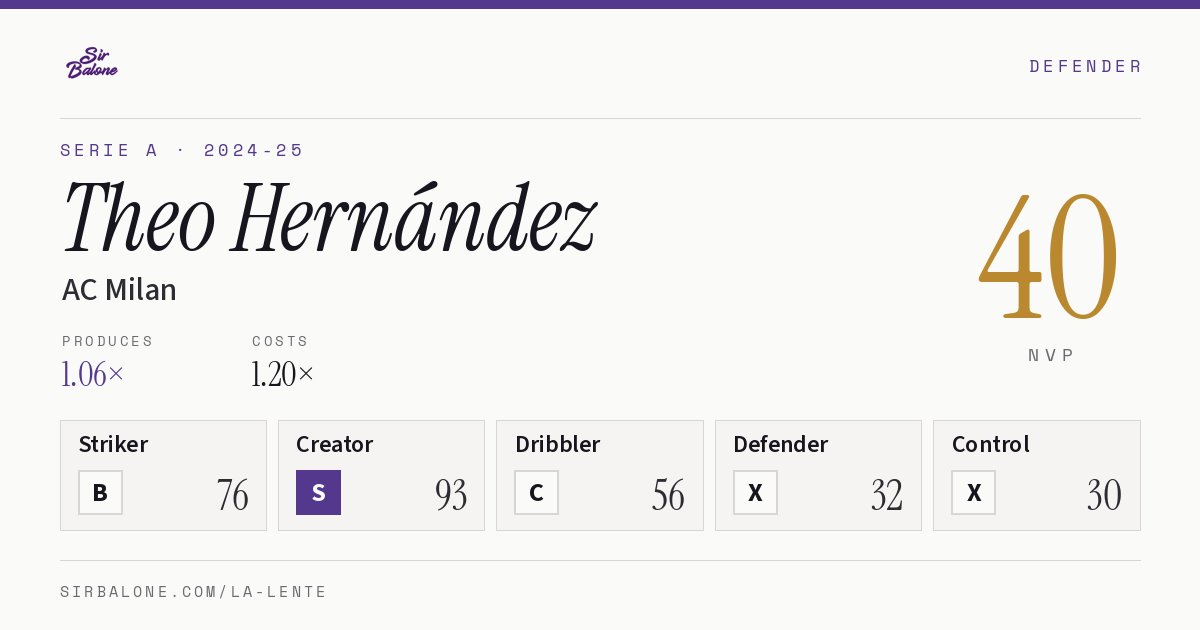1200x630 pixels.
Task: Click the Creator score 93
Action: [451, 495]
